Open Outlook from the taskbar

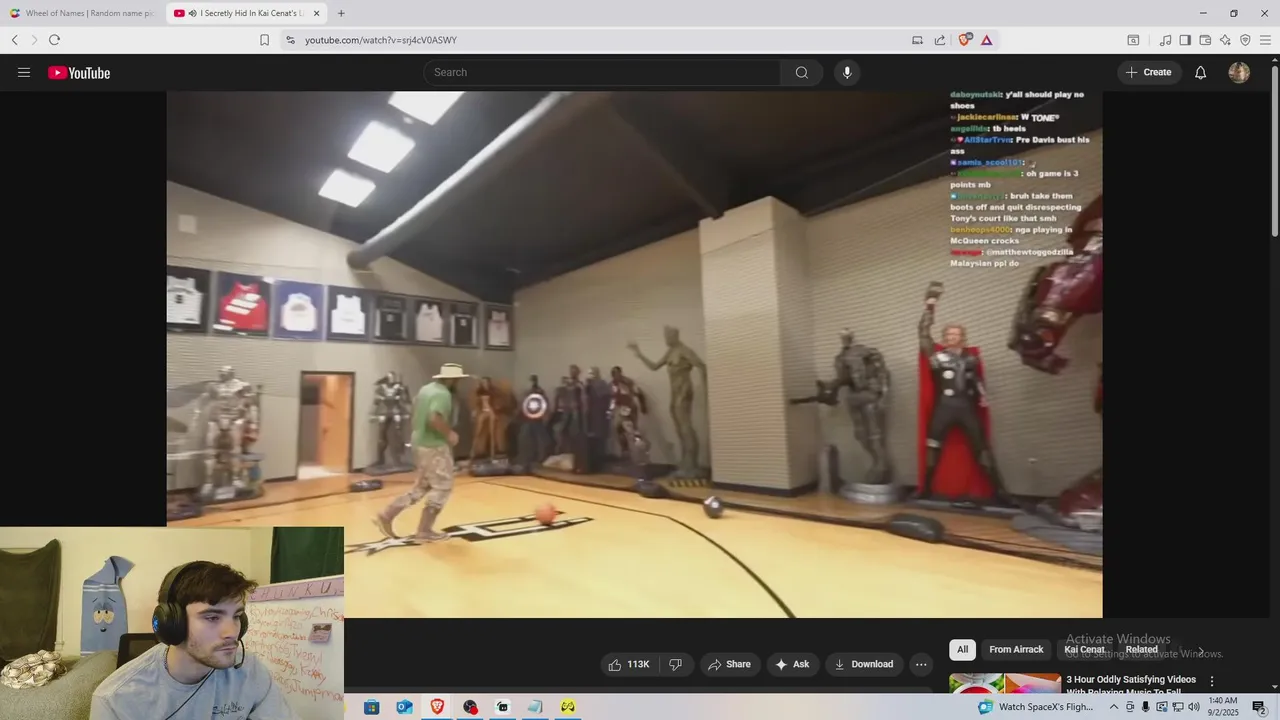click(404, 707)
